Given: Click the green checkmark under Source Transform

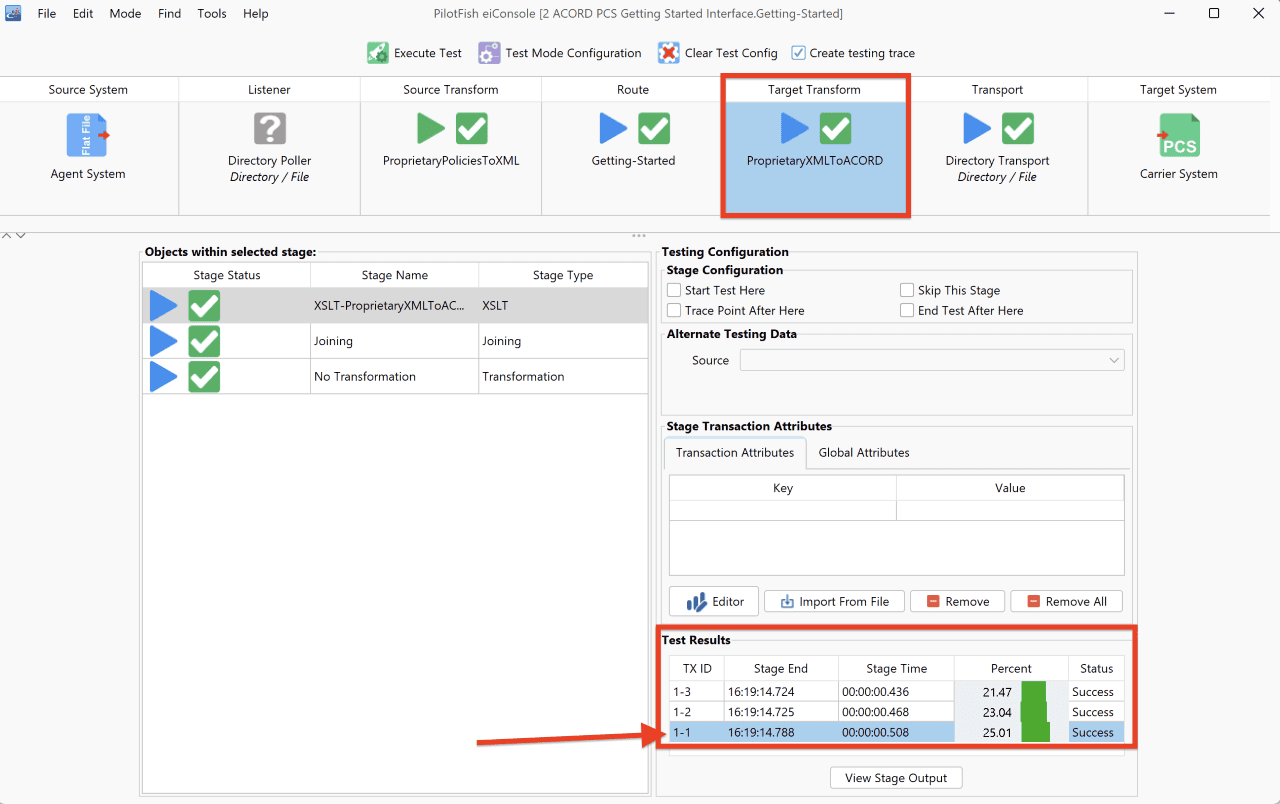Looking at the screenshot, I should pos(472,129).
